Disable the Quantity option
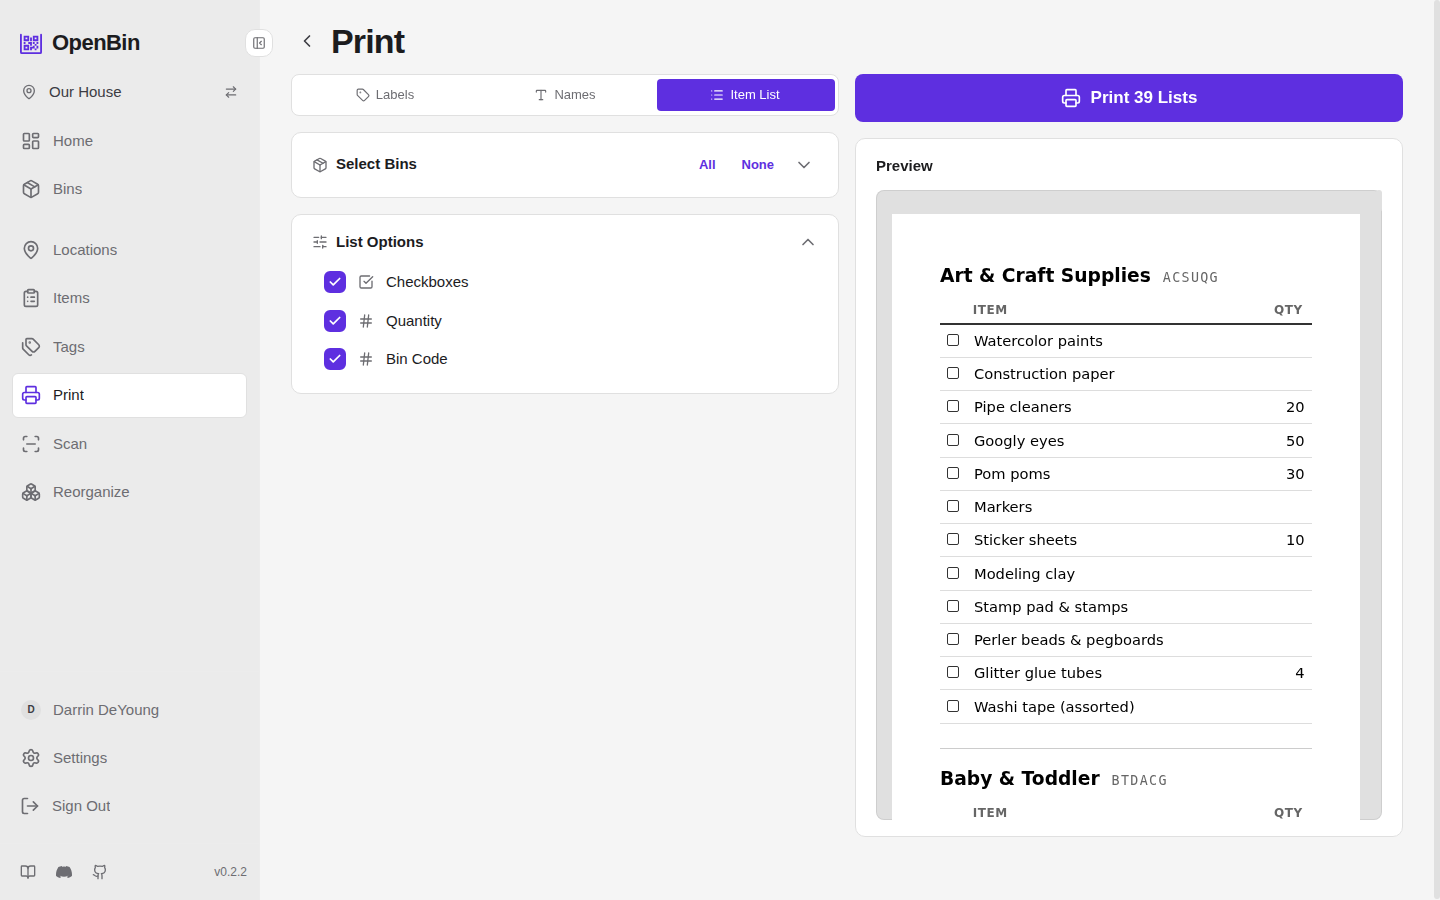 (x=335, y=320)
